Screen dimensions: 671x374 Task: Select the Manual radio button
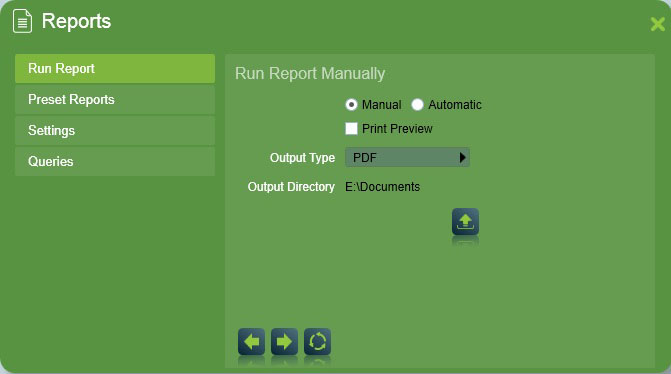click(x=351, y=104)
